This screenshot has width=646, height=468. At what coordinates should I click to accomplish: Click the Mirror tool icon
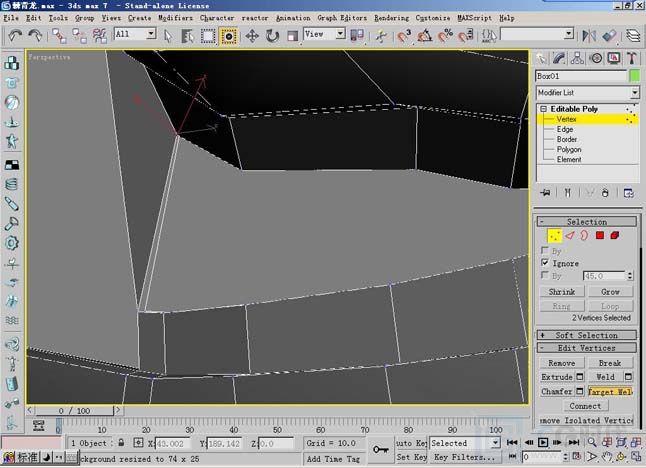pos(589,36)
